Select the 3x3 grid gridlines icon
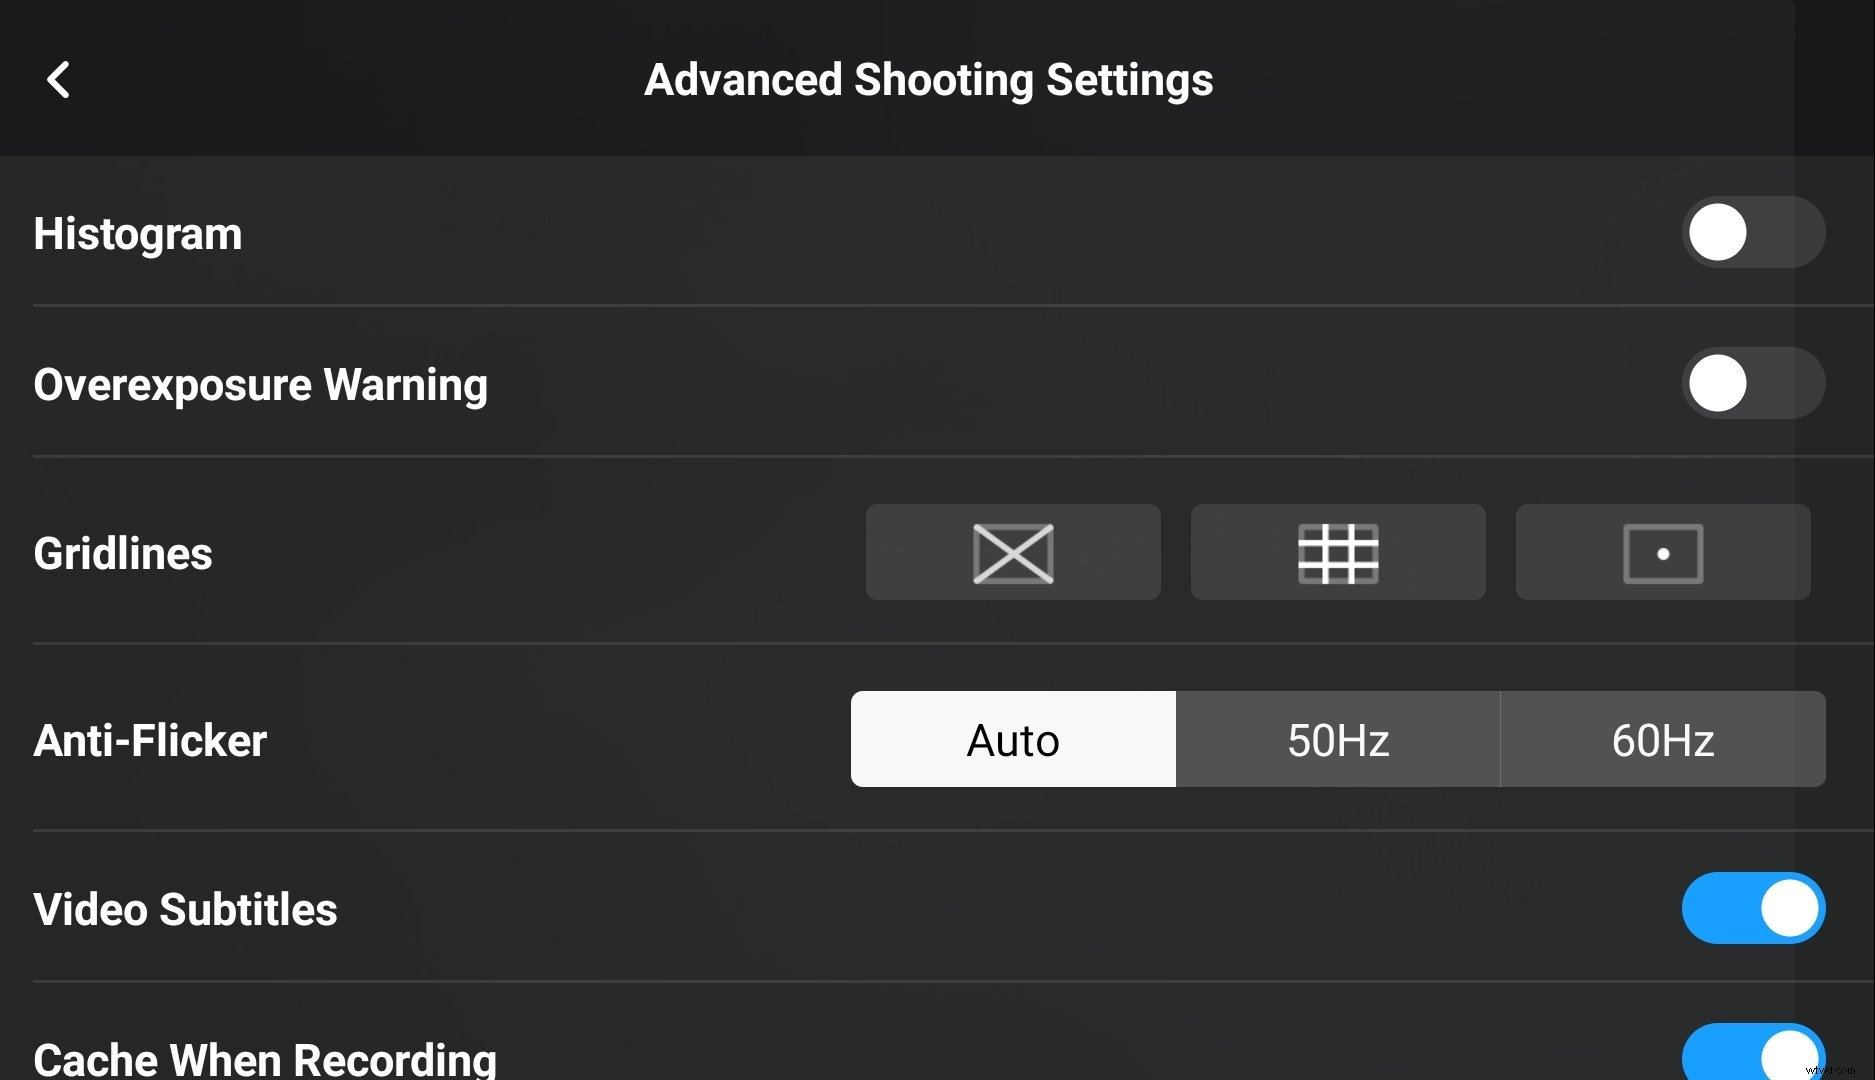Image resolution: width=1875 pixels, height=1080 pixels. tap(1338, 552)
